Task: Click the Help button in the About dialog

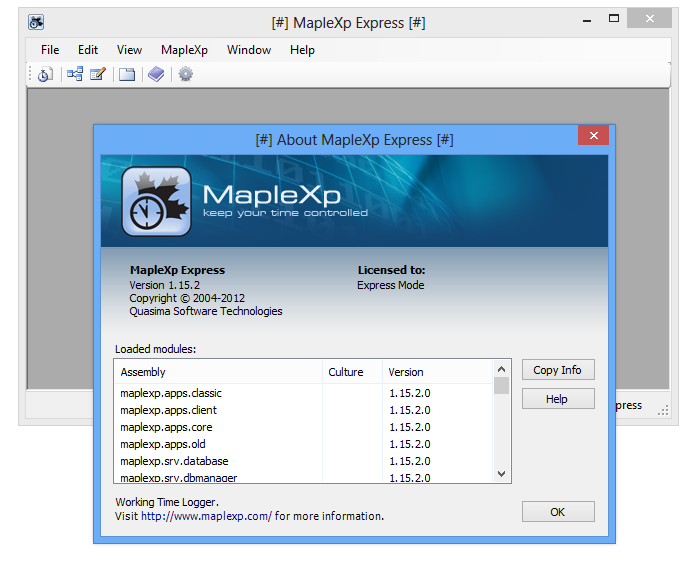Action: click(x=558, y=399)
